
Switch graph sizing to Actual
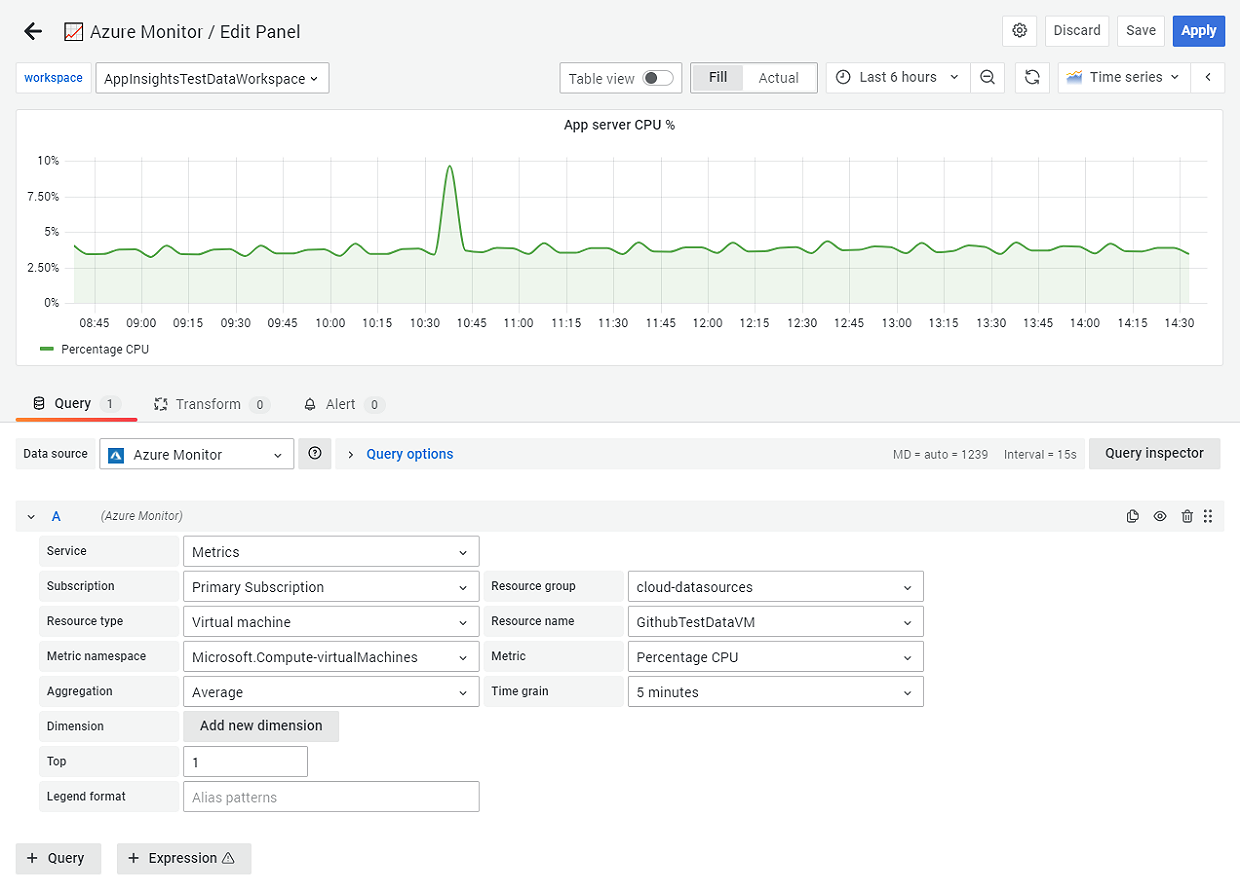[x=779, y=77]
